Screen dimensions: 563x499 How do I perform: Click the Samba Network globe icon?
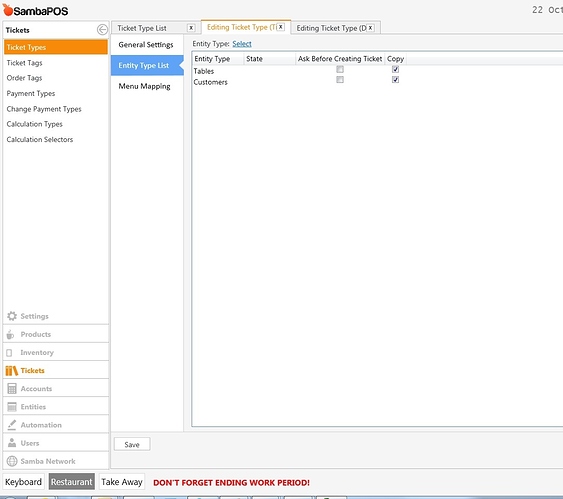point(12,461)
